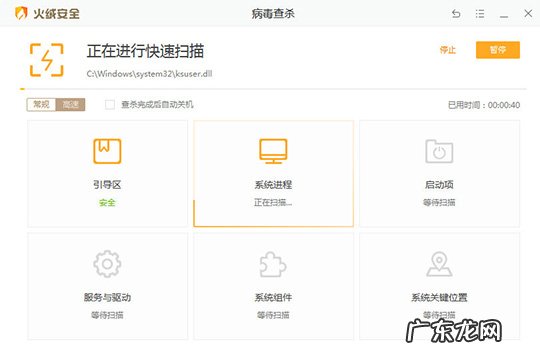Viewport: 540px width, 360px height.
Task: Click 等待扫描 under 系统组件
Action: click(x=273, y=315)
